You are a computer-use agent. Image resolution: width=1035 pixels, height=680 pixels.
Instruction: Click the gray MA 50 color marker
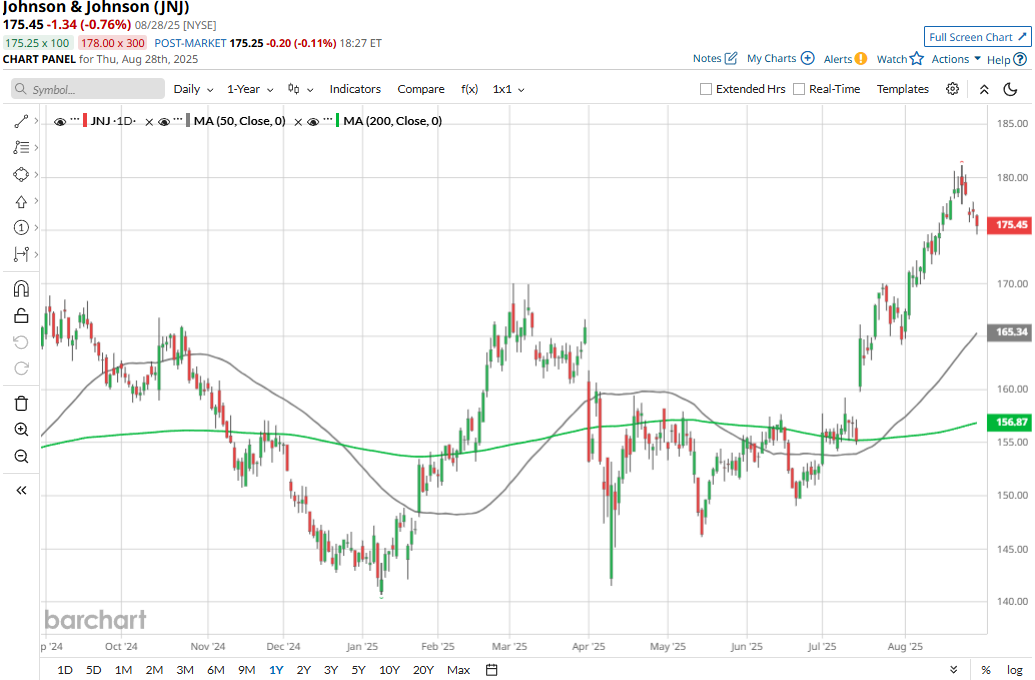click(188, 121)
